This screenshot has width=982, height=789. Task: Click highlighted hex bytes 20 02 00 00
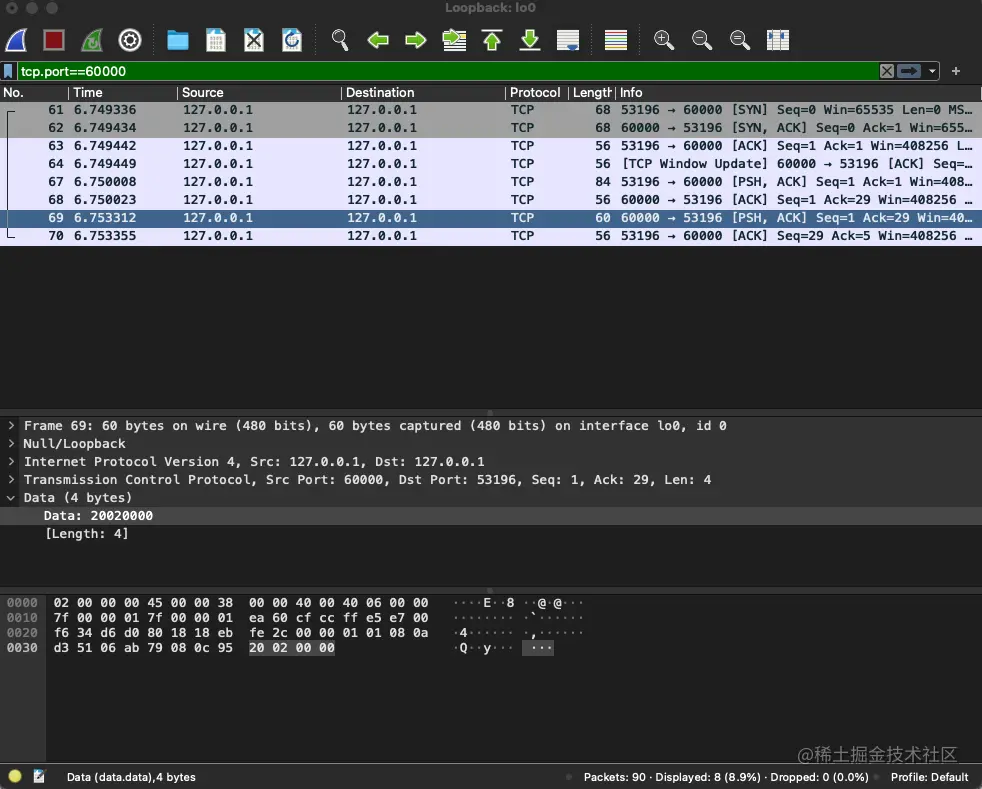coord(292,648)
